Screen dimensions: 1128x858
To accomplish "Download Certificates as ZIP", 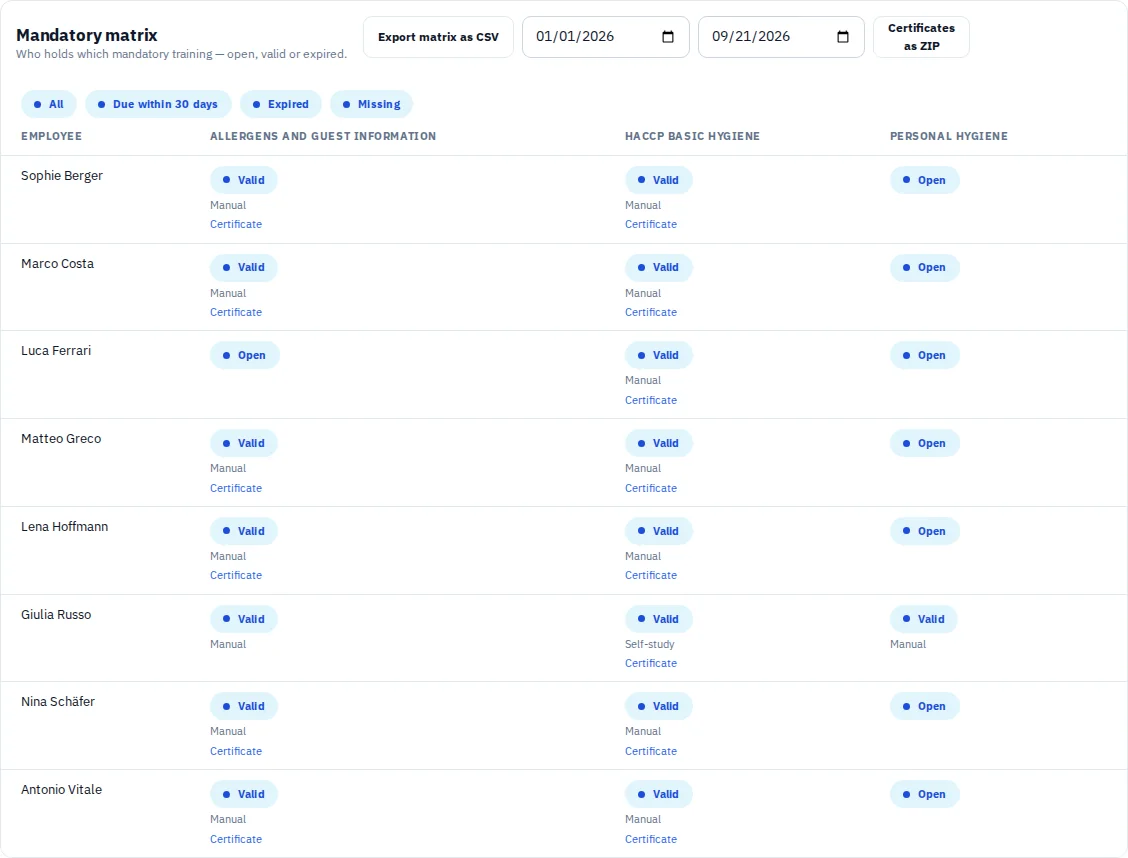I will (921, 37).
